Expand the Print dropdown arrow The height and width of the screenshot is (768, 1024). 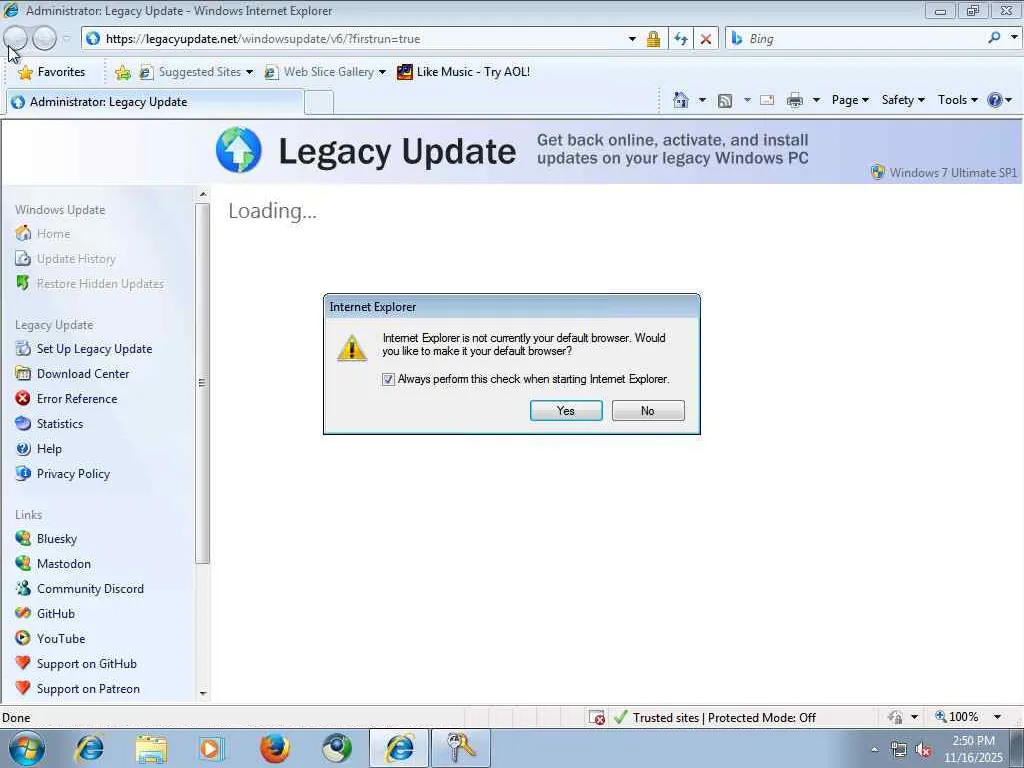tap(816, 101)
